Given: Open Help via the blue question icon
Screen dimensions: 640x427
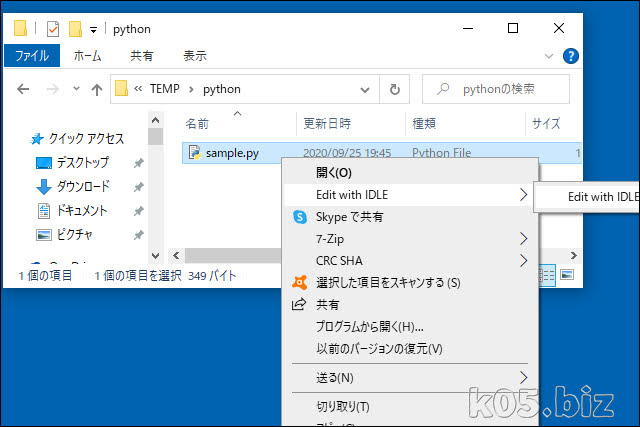Looking at the screenshot, I should click(x=571, y=56).
